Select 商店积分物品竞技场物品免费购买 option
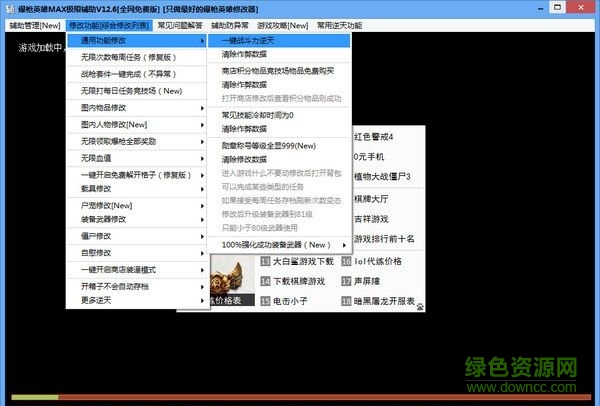 coord(279,71)
